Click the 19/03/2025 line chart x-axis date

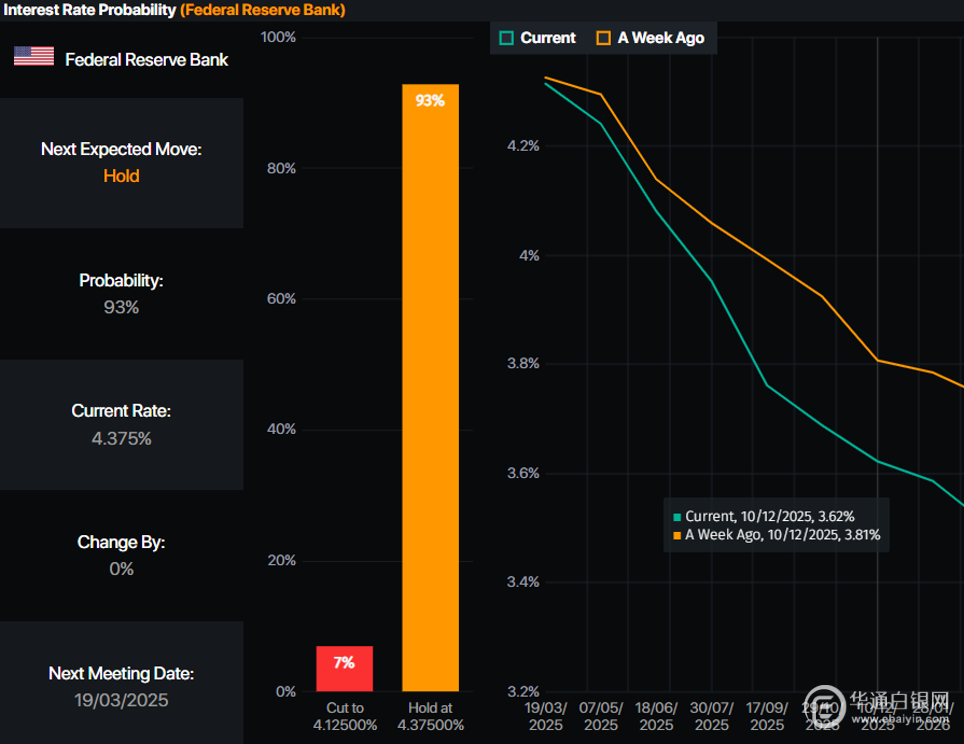(x=546, y=717)
